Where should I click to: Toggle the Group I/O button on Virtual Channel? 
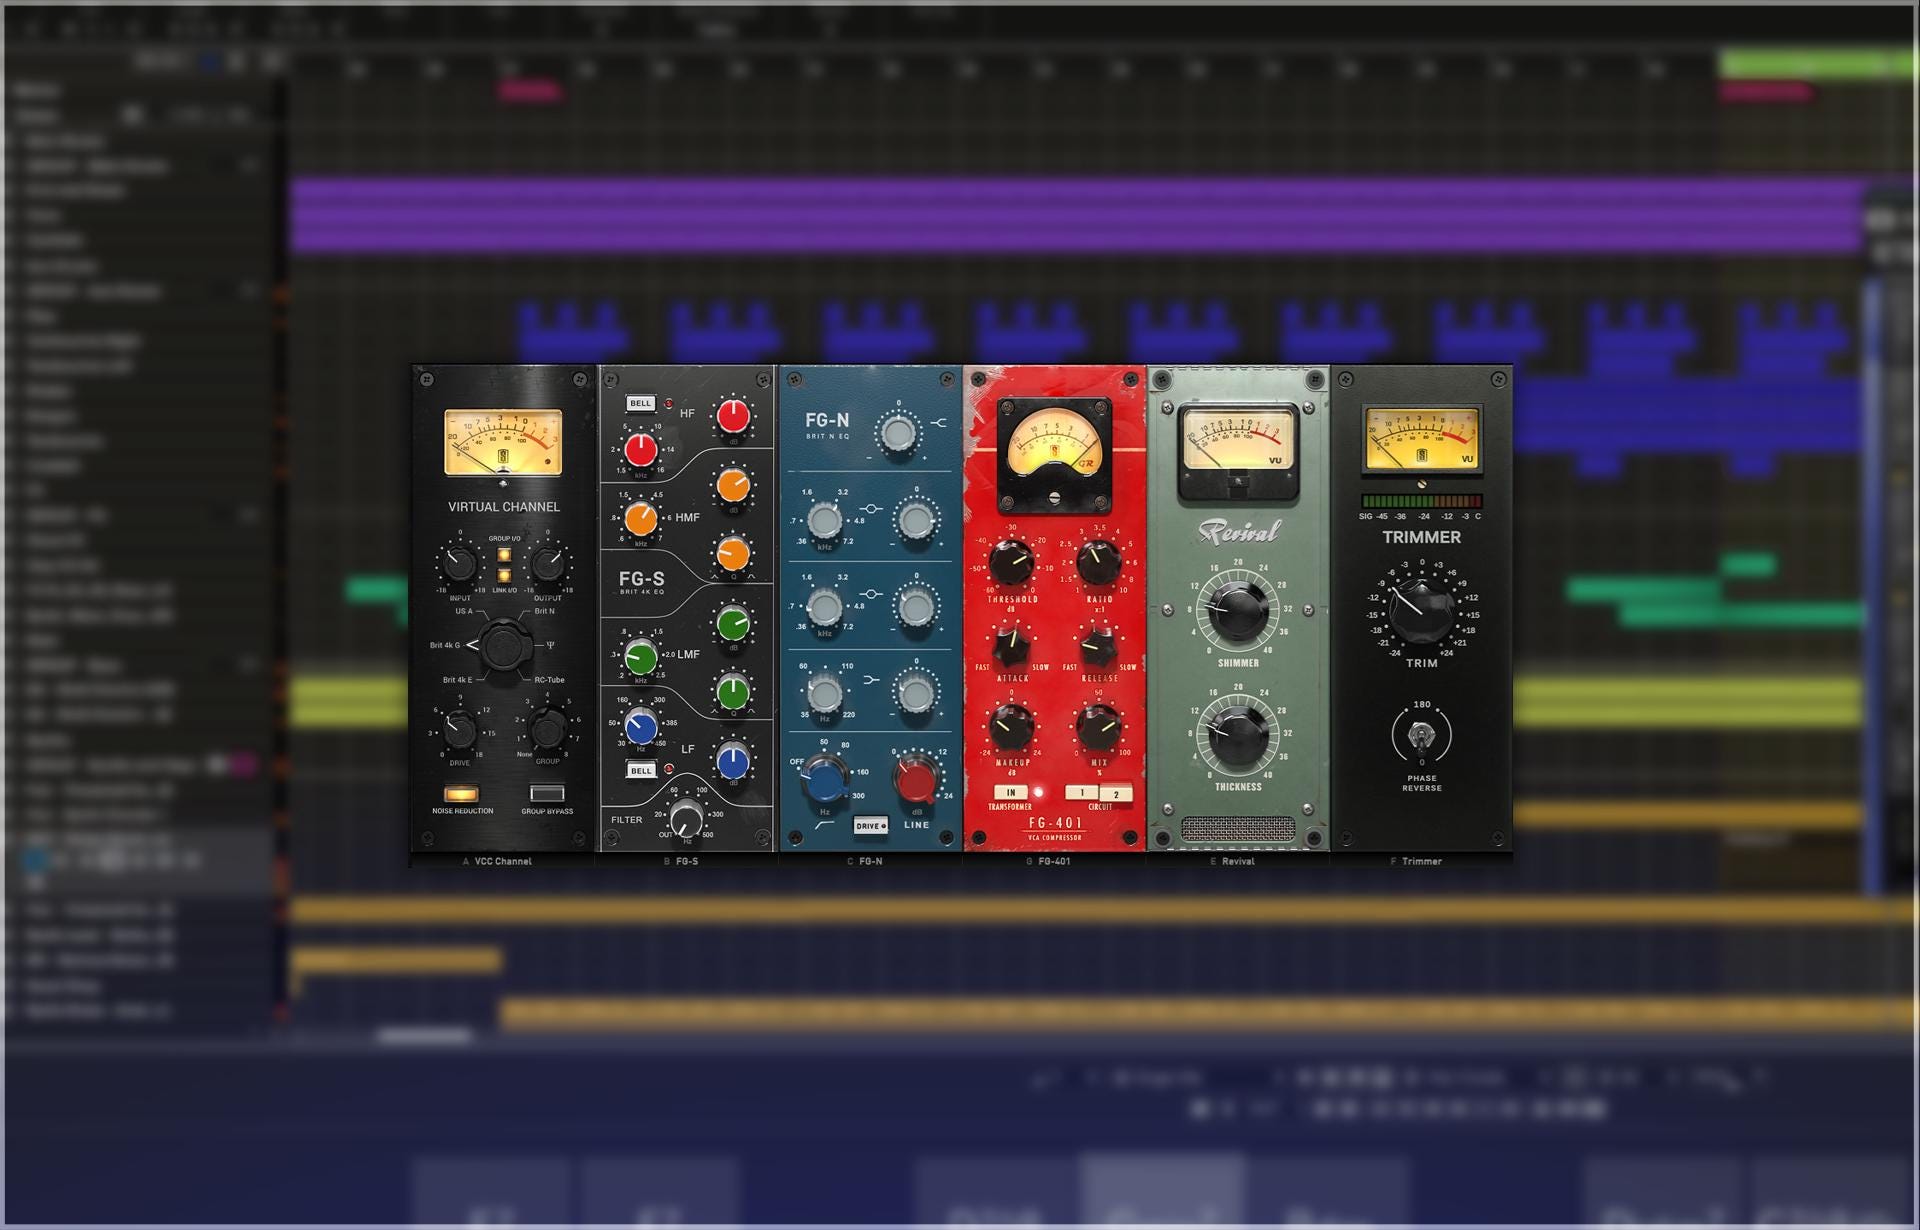(x=504, y=555)
